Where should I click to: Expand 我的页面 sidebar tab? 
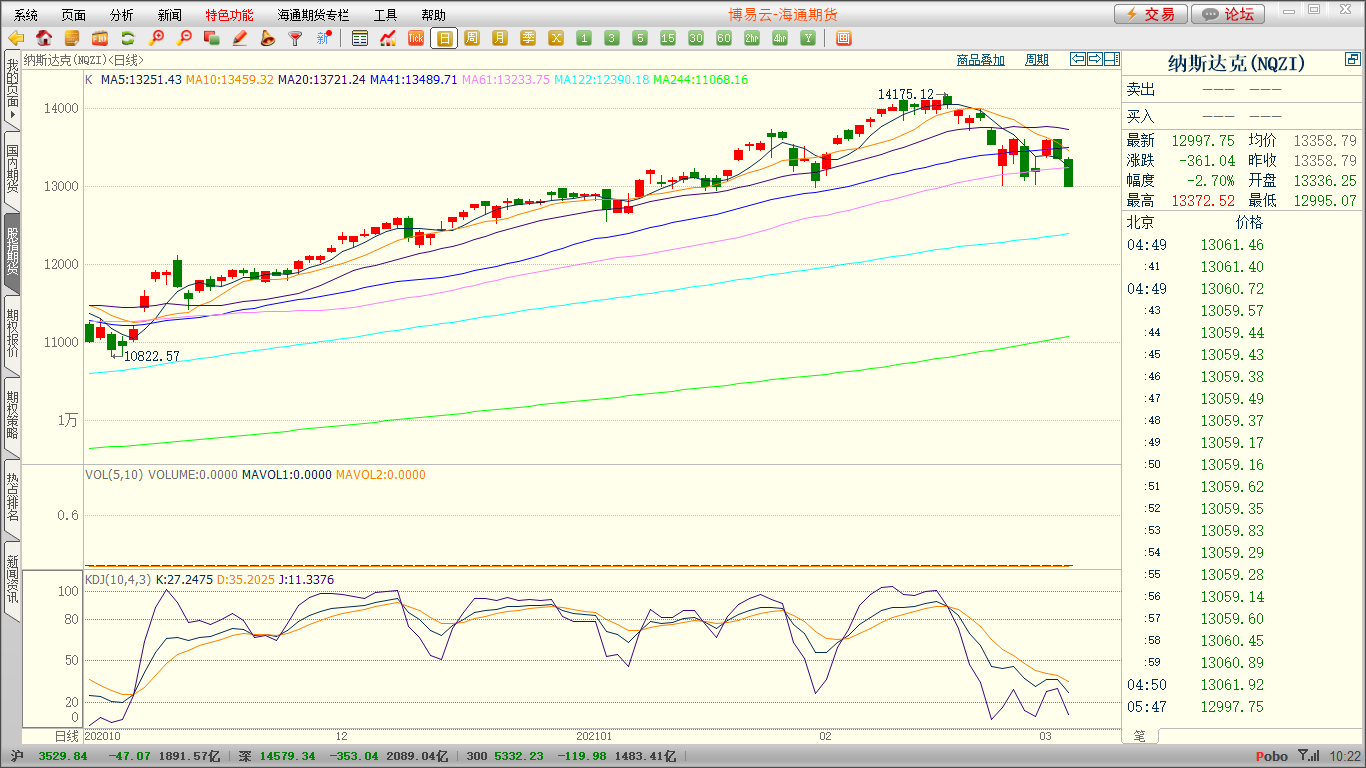11,90
